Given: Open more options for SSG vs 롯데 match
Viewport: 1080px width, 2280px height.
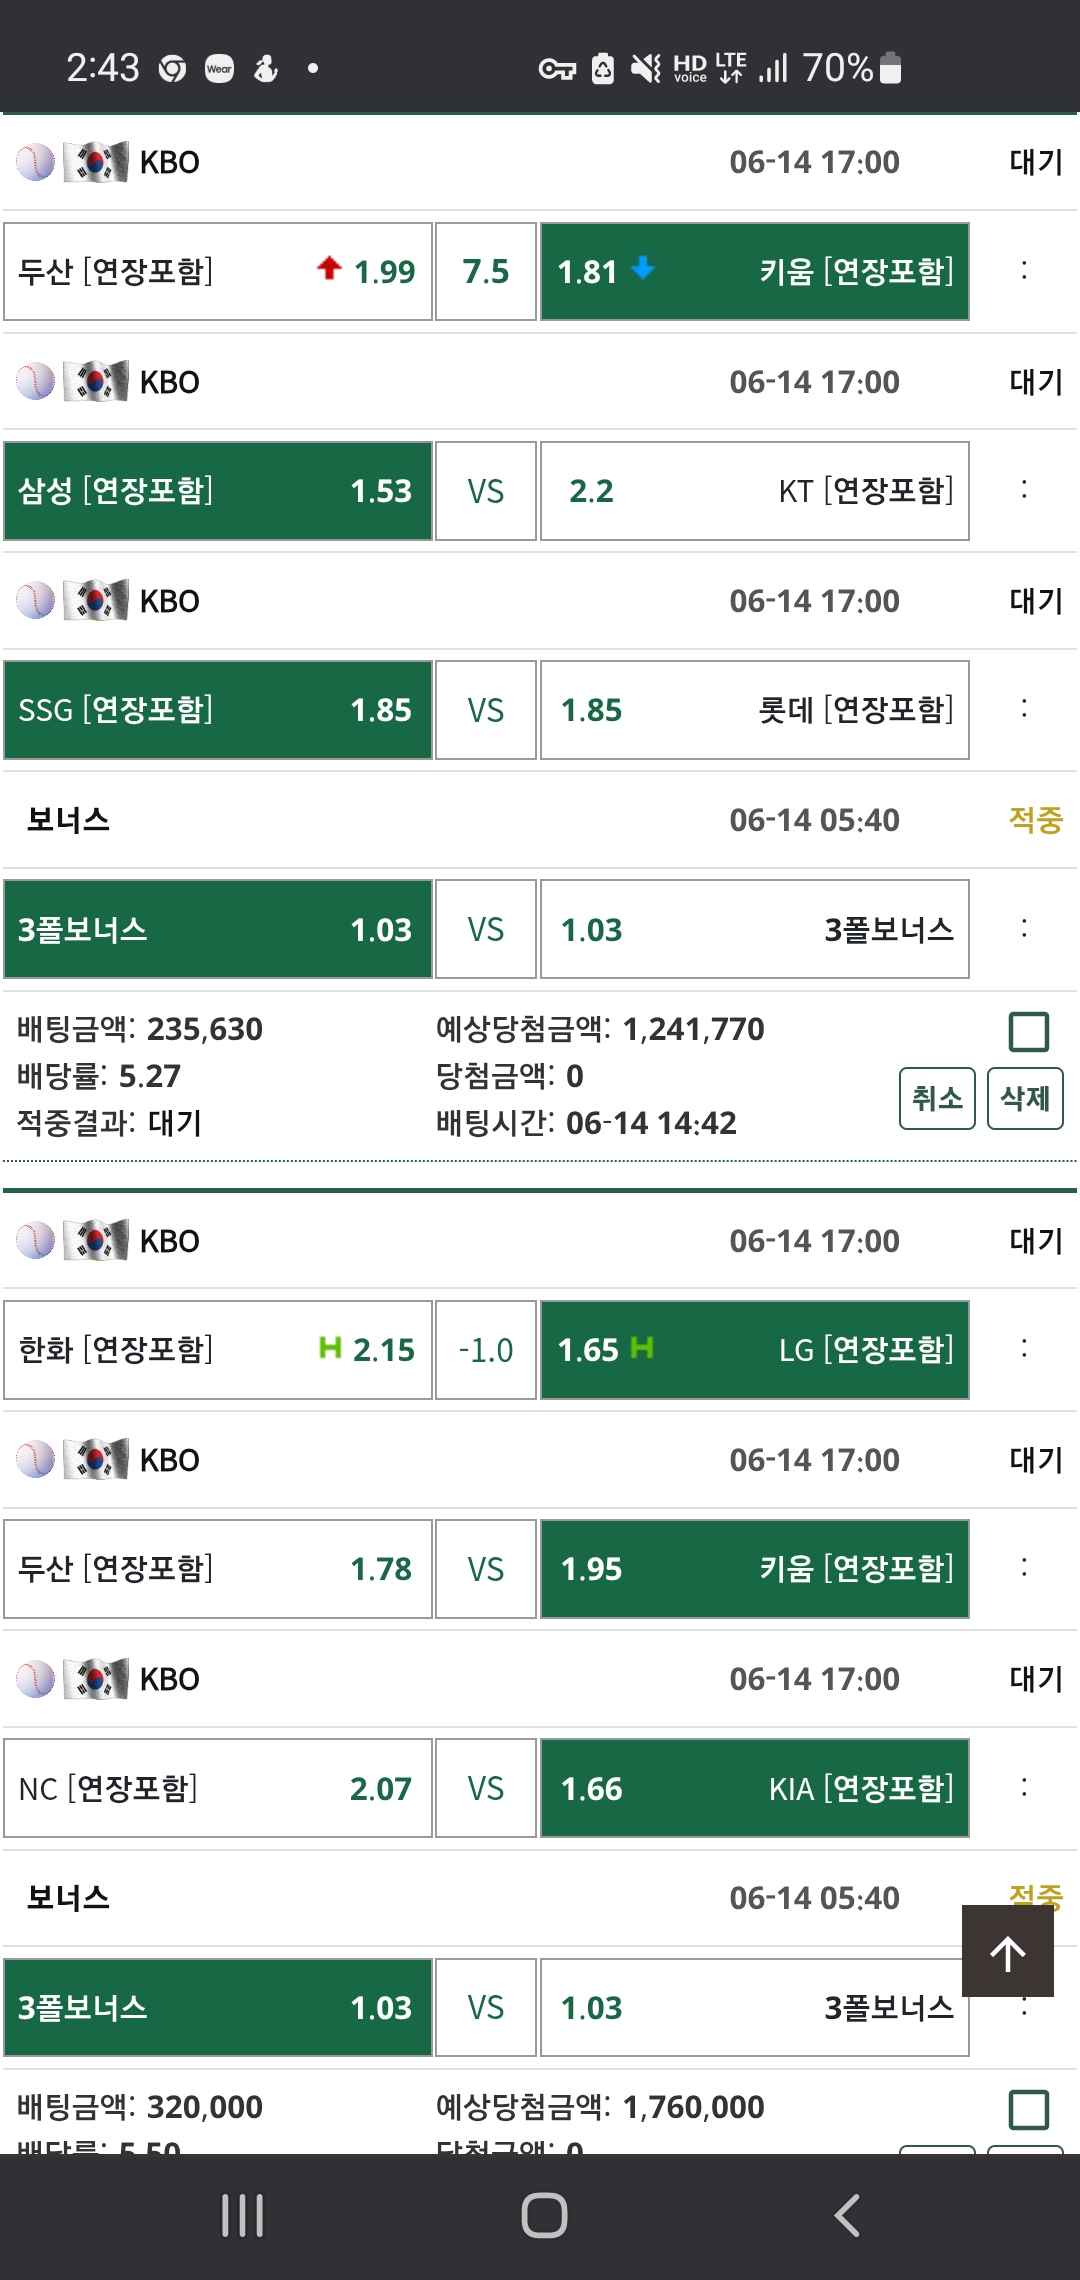Looking at the screenshot, I should click(x=1024, y=709).
